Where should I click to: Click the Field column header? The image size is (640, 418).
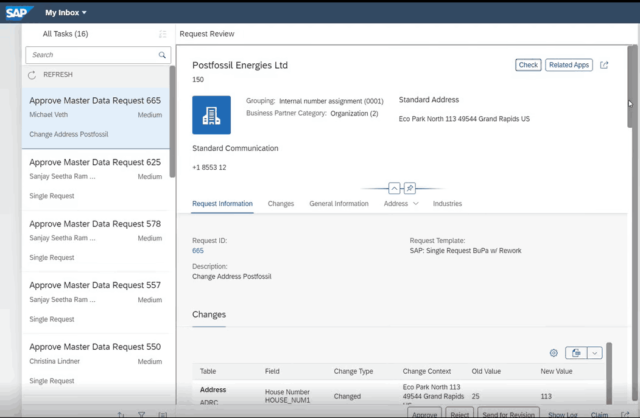pos(272,371)
